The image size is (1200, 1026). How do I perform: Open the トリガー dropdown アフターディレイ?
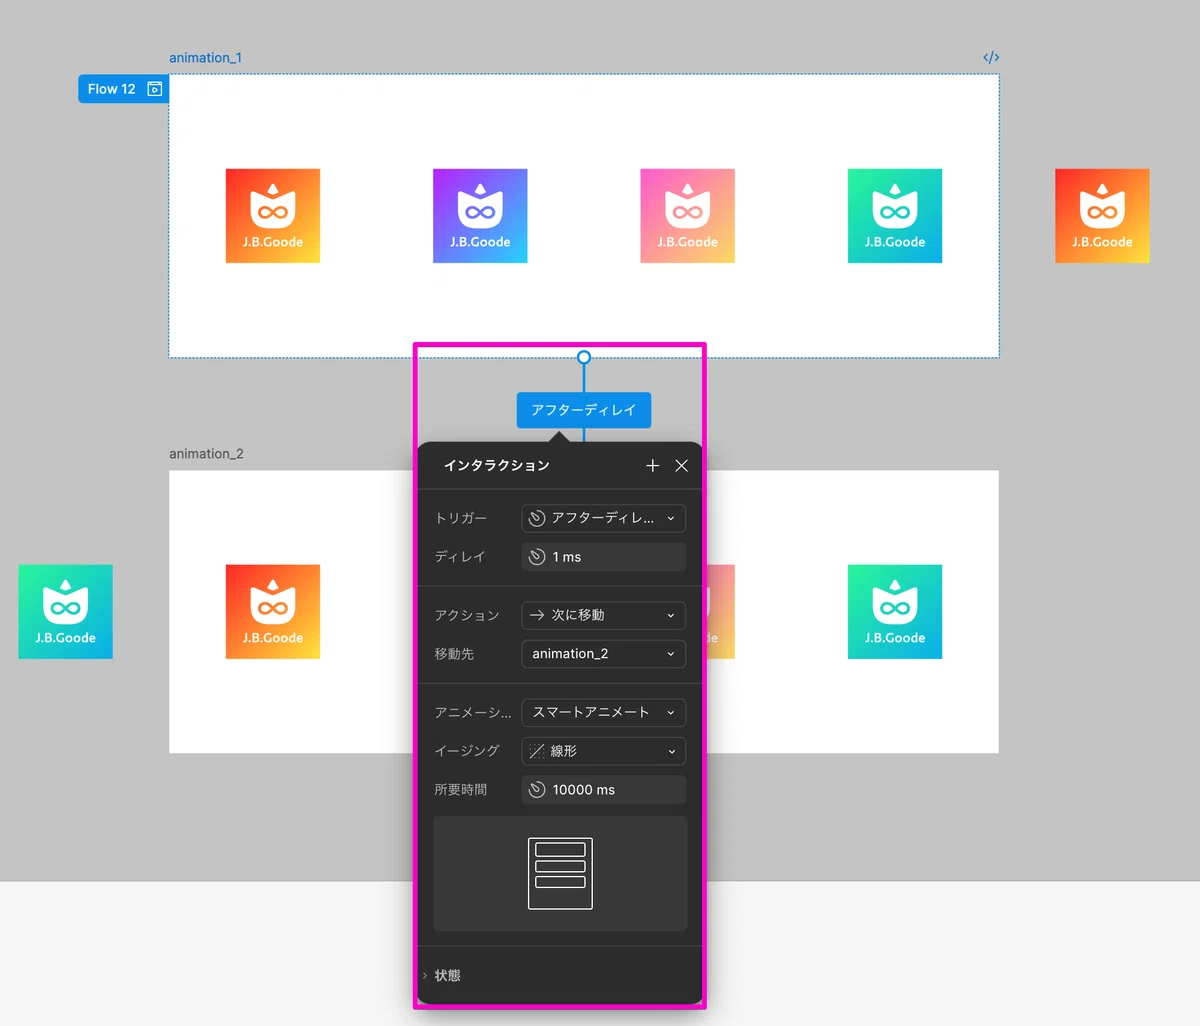click(604, 518)
